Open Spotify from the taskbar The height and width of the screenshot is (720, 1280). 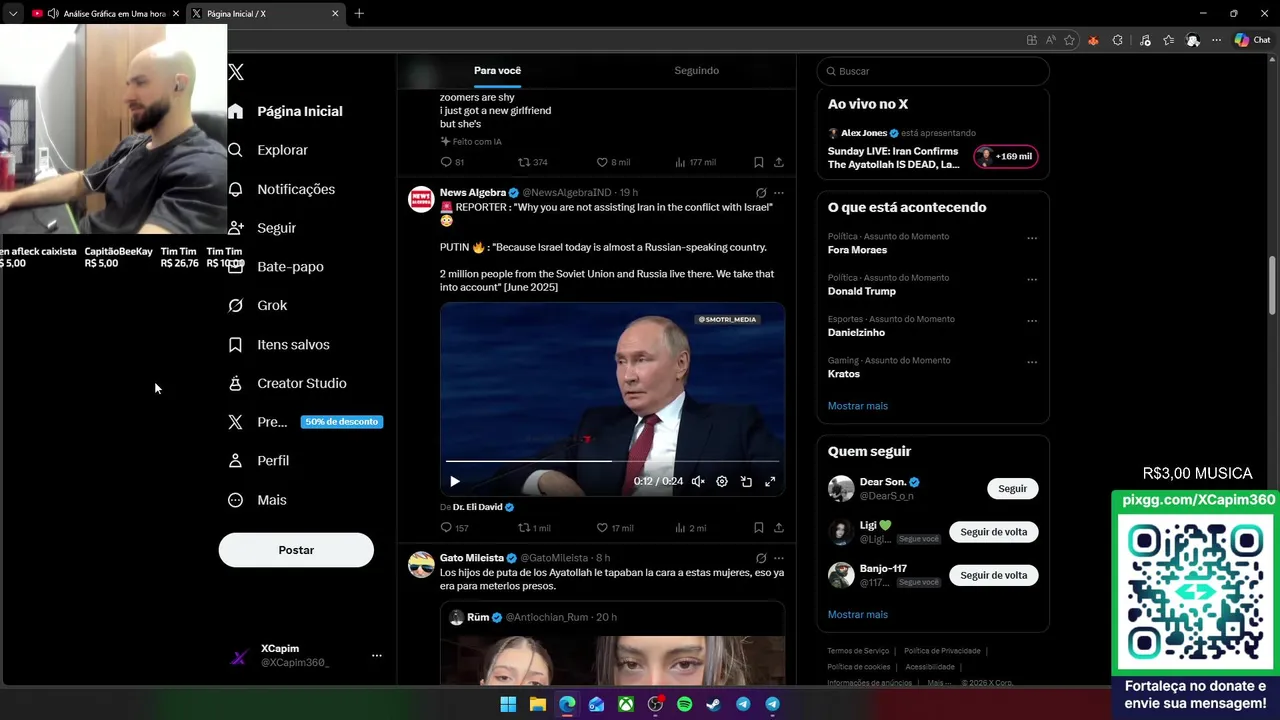click(685, 704)
